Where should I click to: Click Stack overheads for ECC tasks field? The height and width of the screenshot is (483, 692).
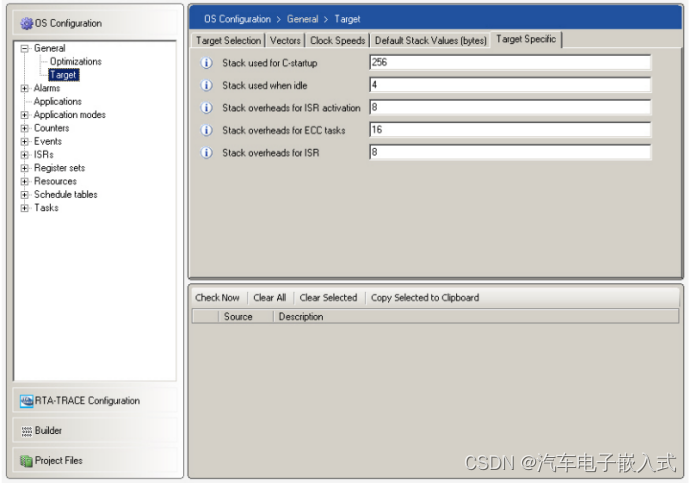(510, 130)
